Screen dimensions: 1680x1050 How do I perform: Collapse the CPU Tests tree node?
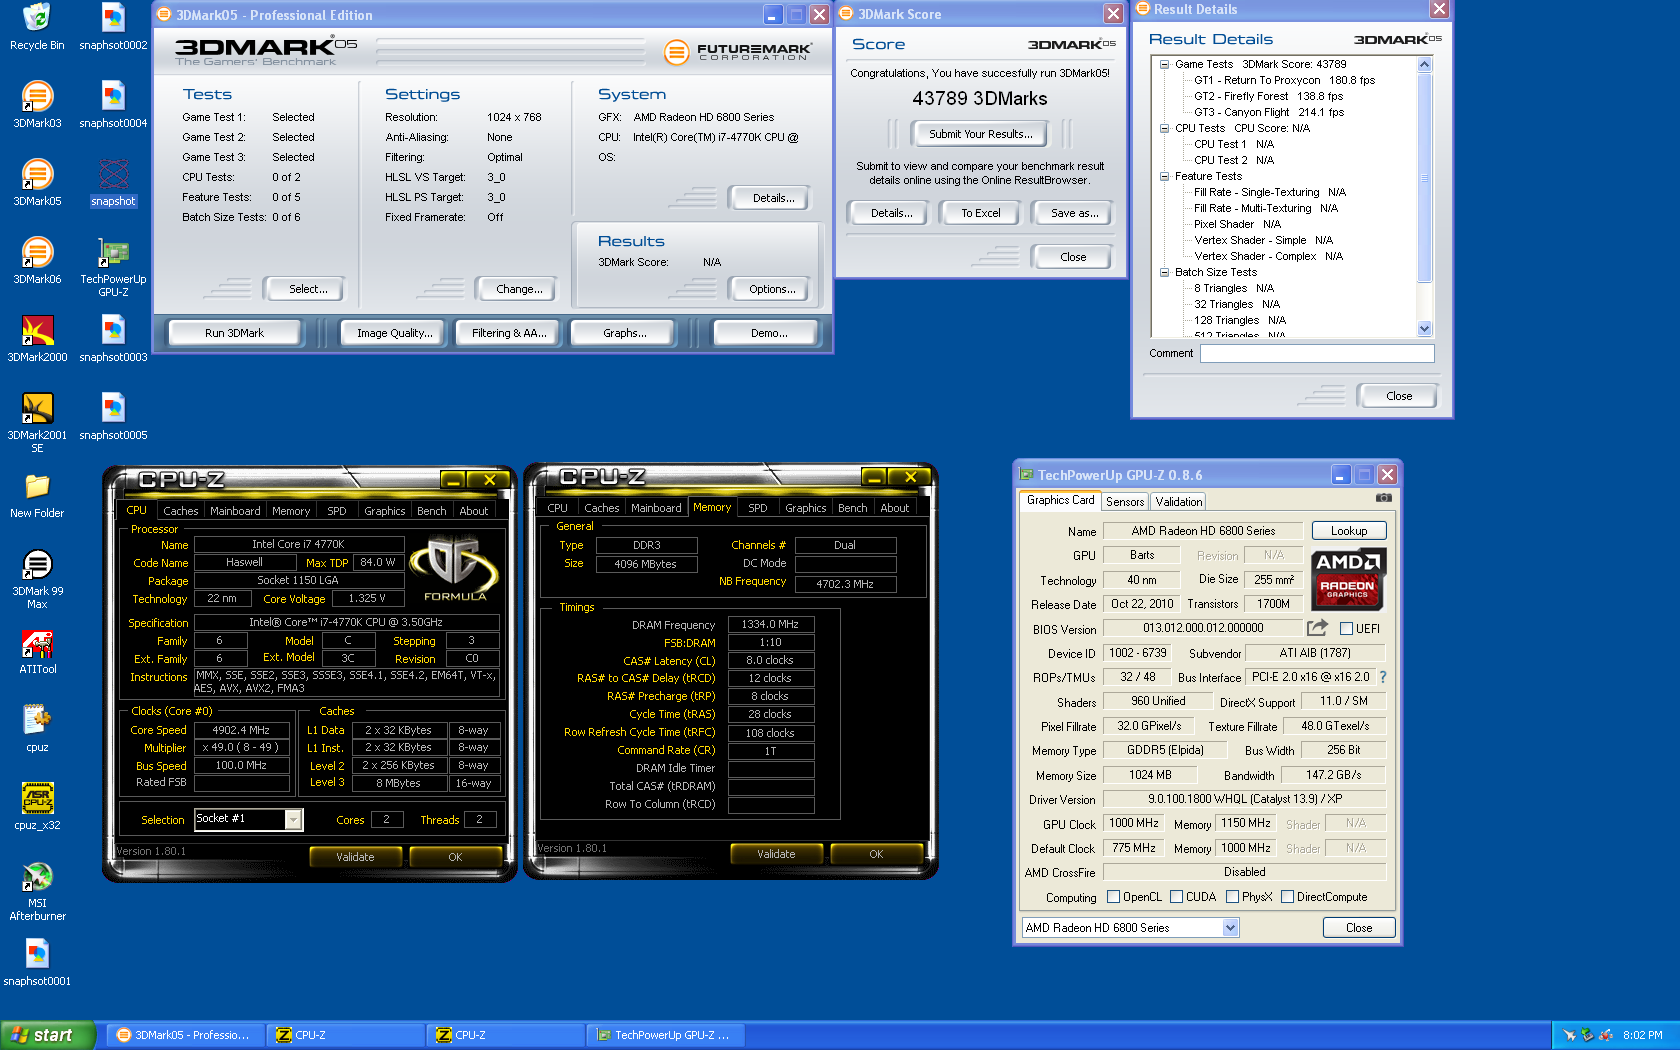click(1165, 128)
